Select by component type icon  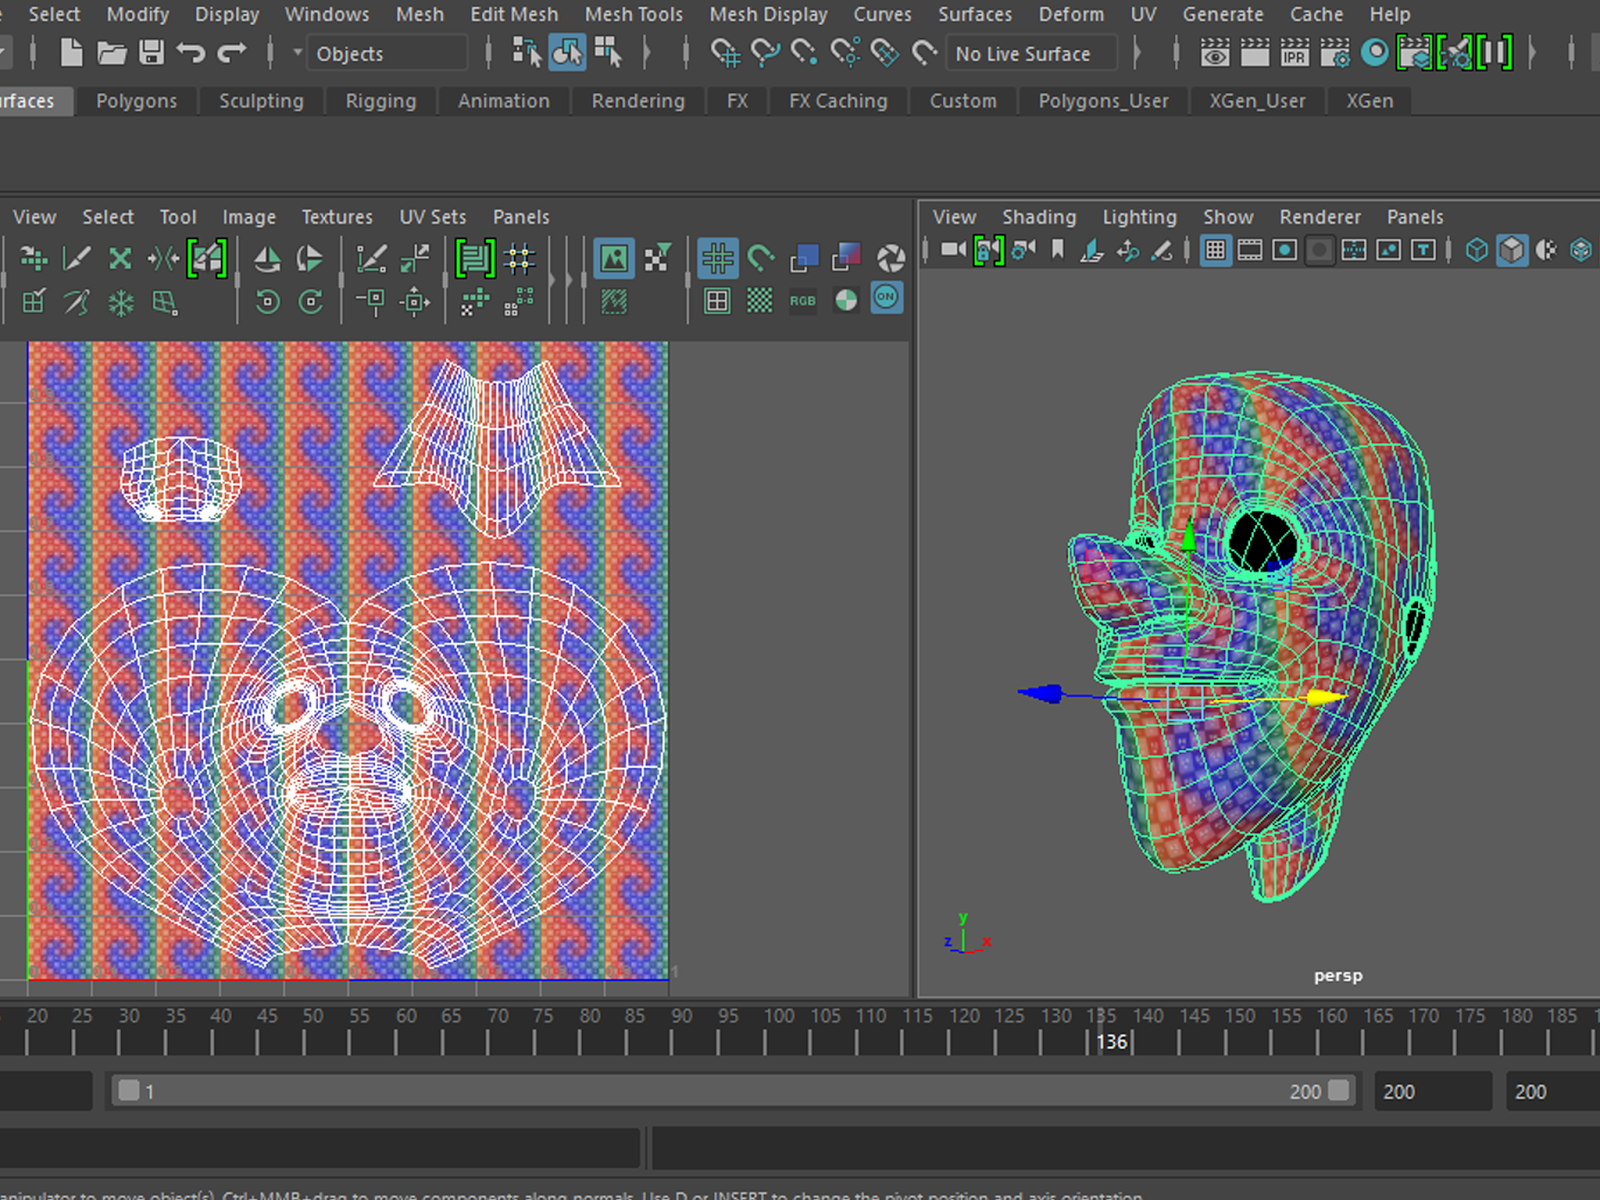pos(607,53)
